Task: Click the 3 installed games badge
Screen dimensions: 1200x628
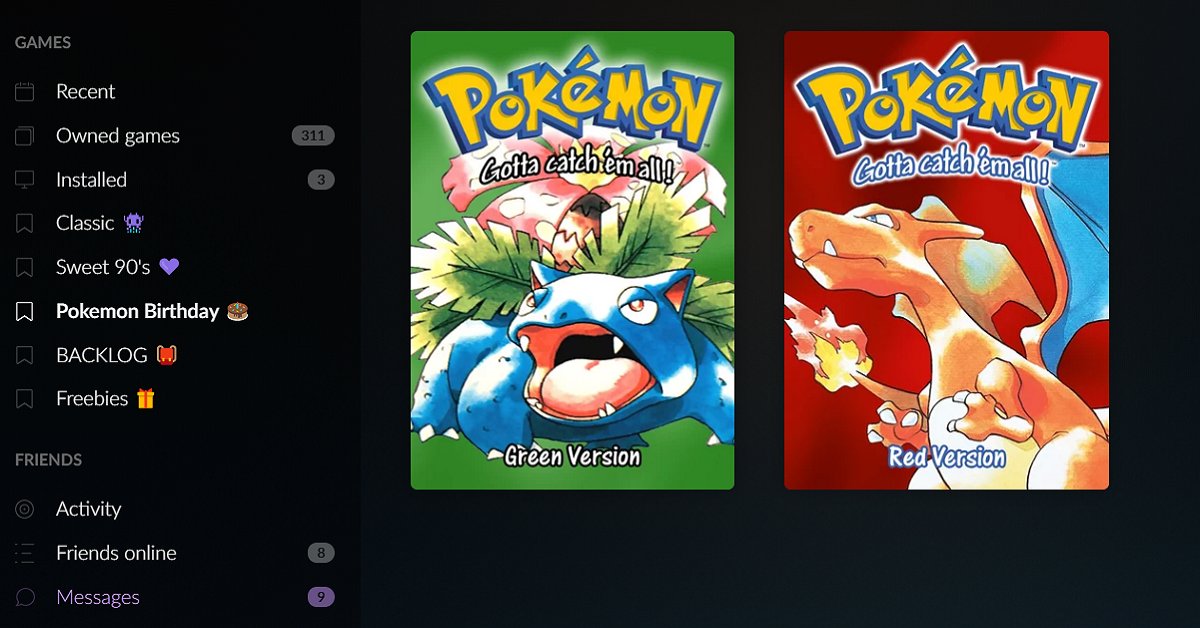Action: coord(321,180)
